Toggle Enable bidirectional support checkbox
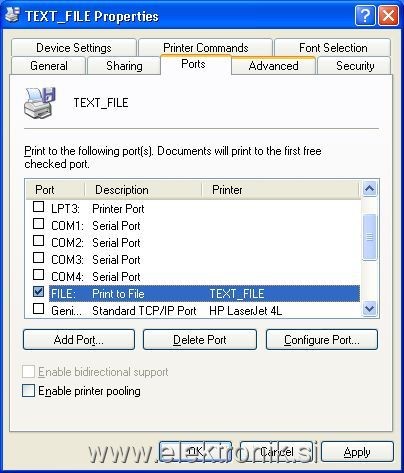The width and height of the screenshot is (404, 473). (28, 371)
